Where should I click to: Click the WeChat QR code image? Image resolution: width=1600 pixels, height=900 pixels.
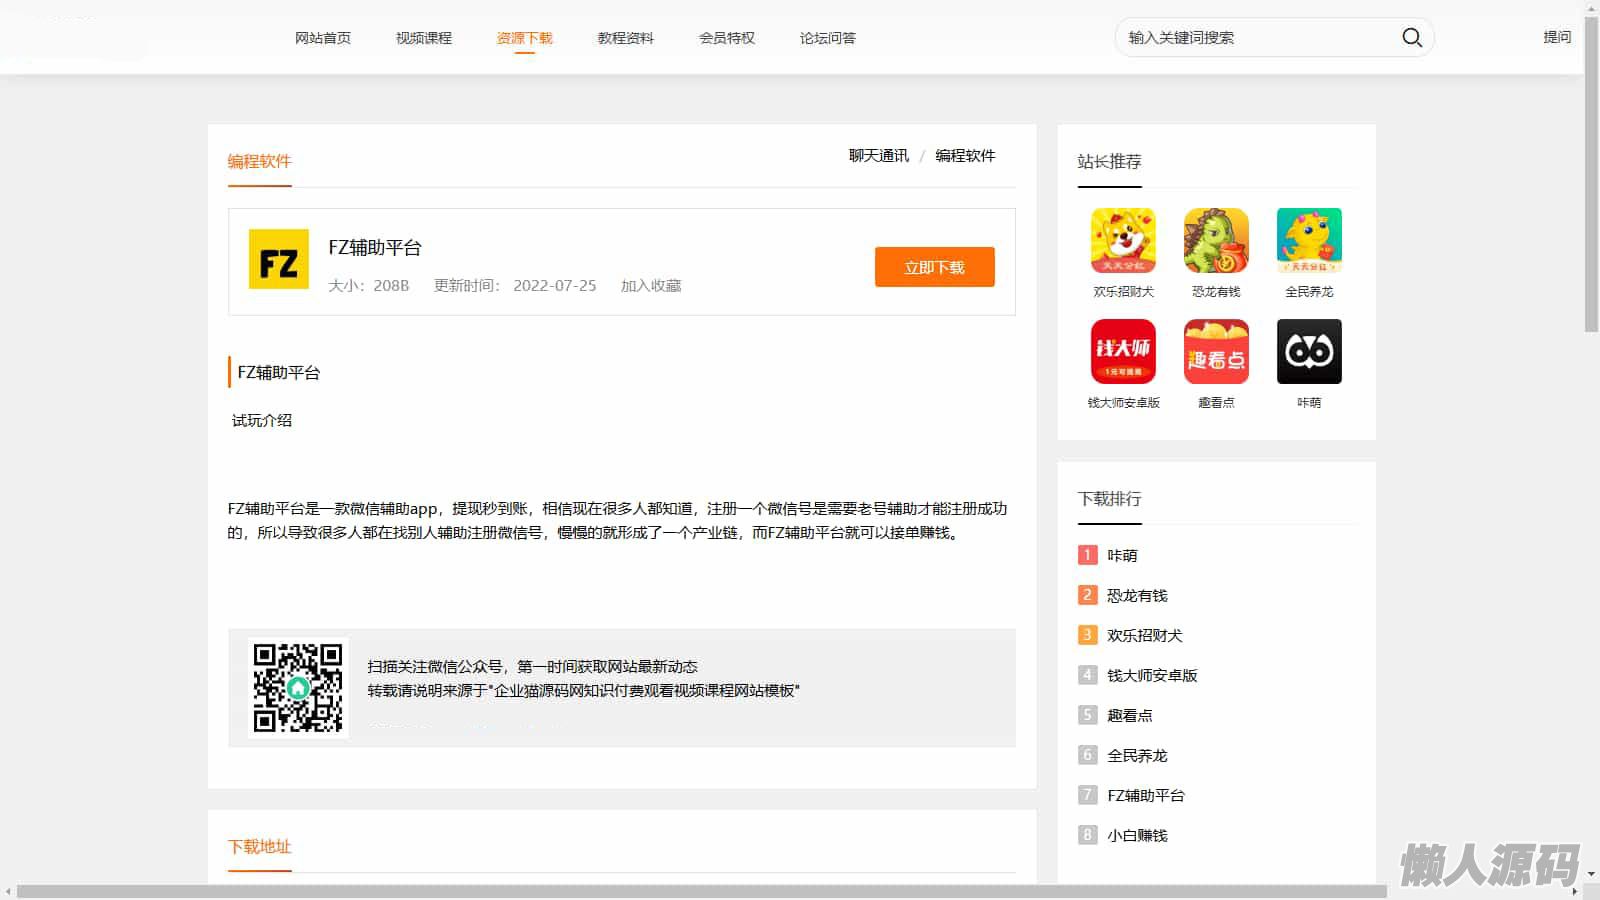298,688
